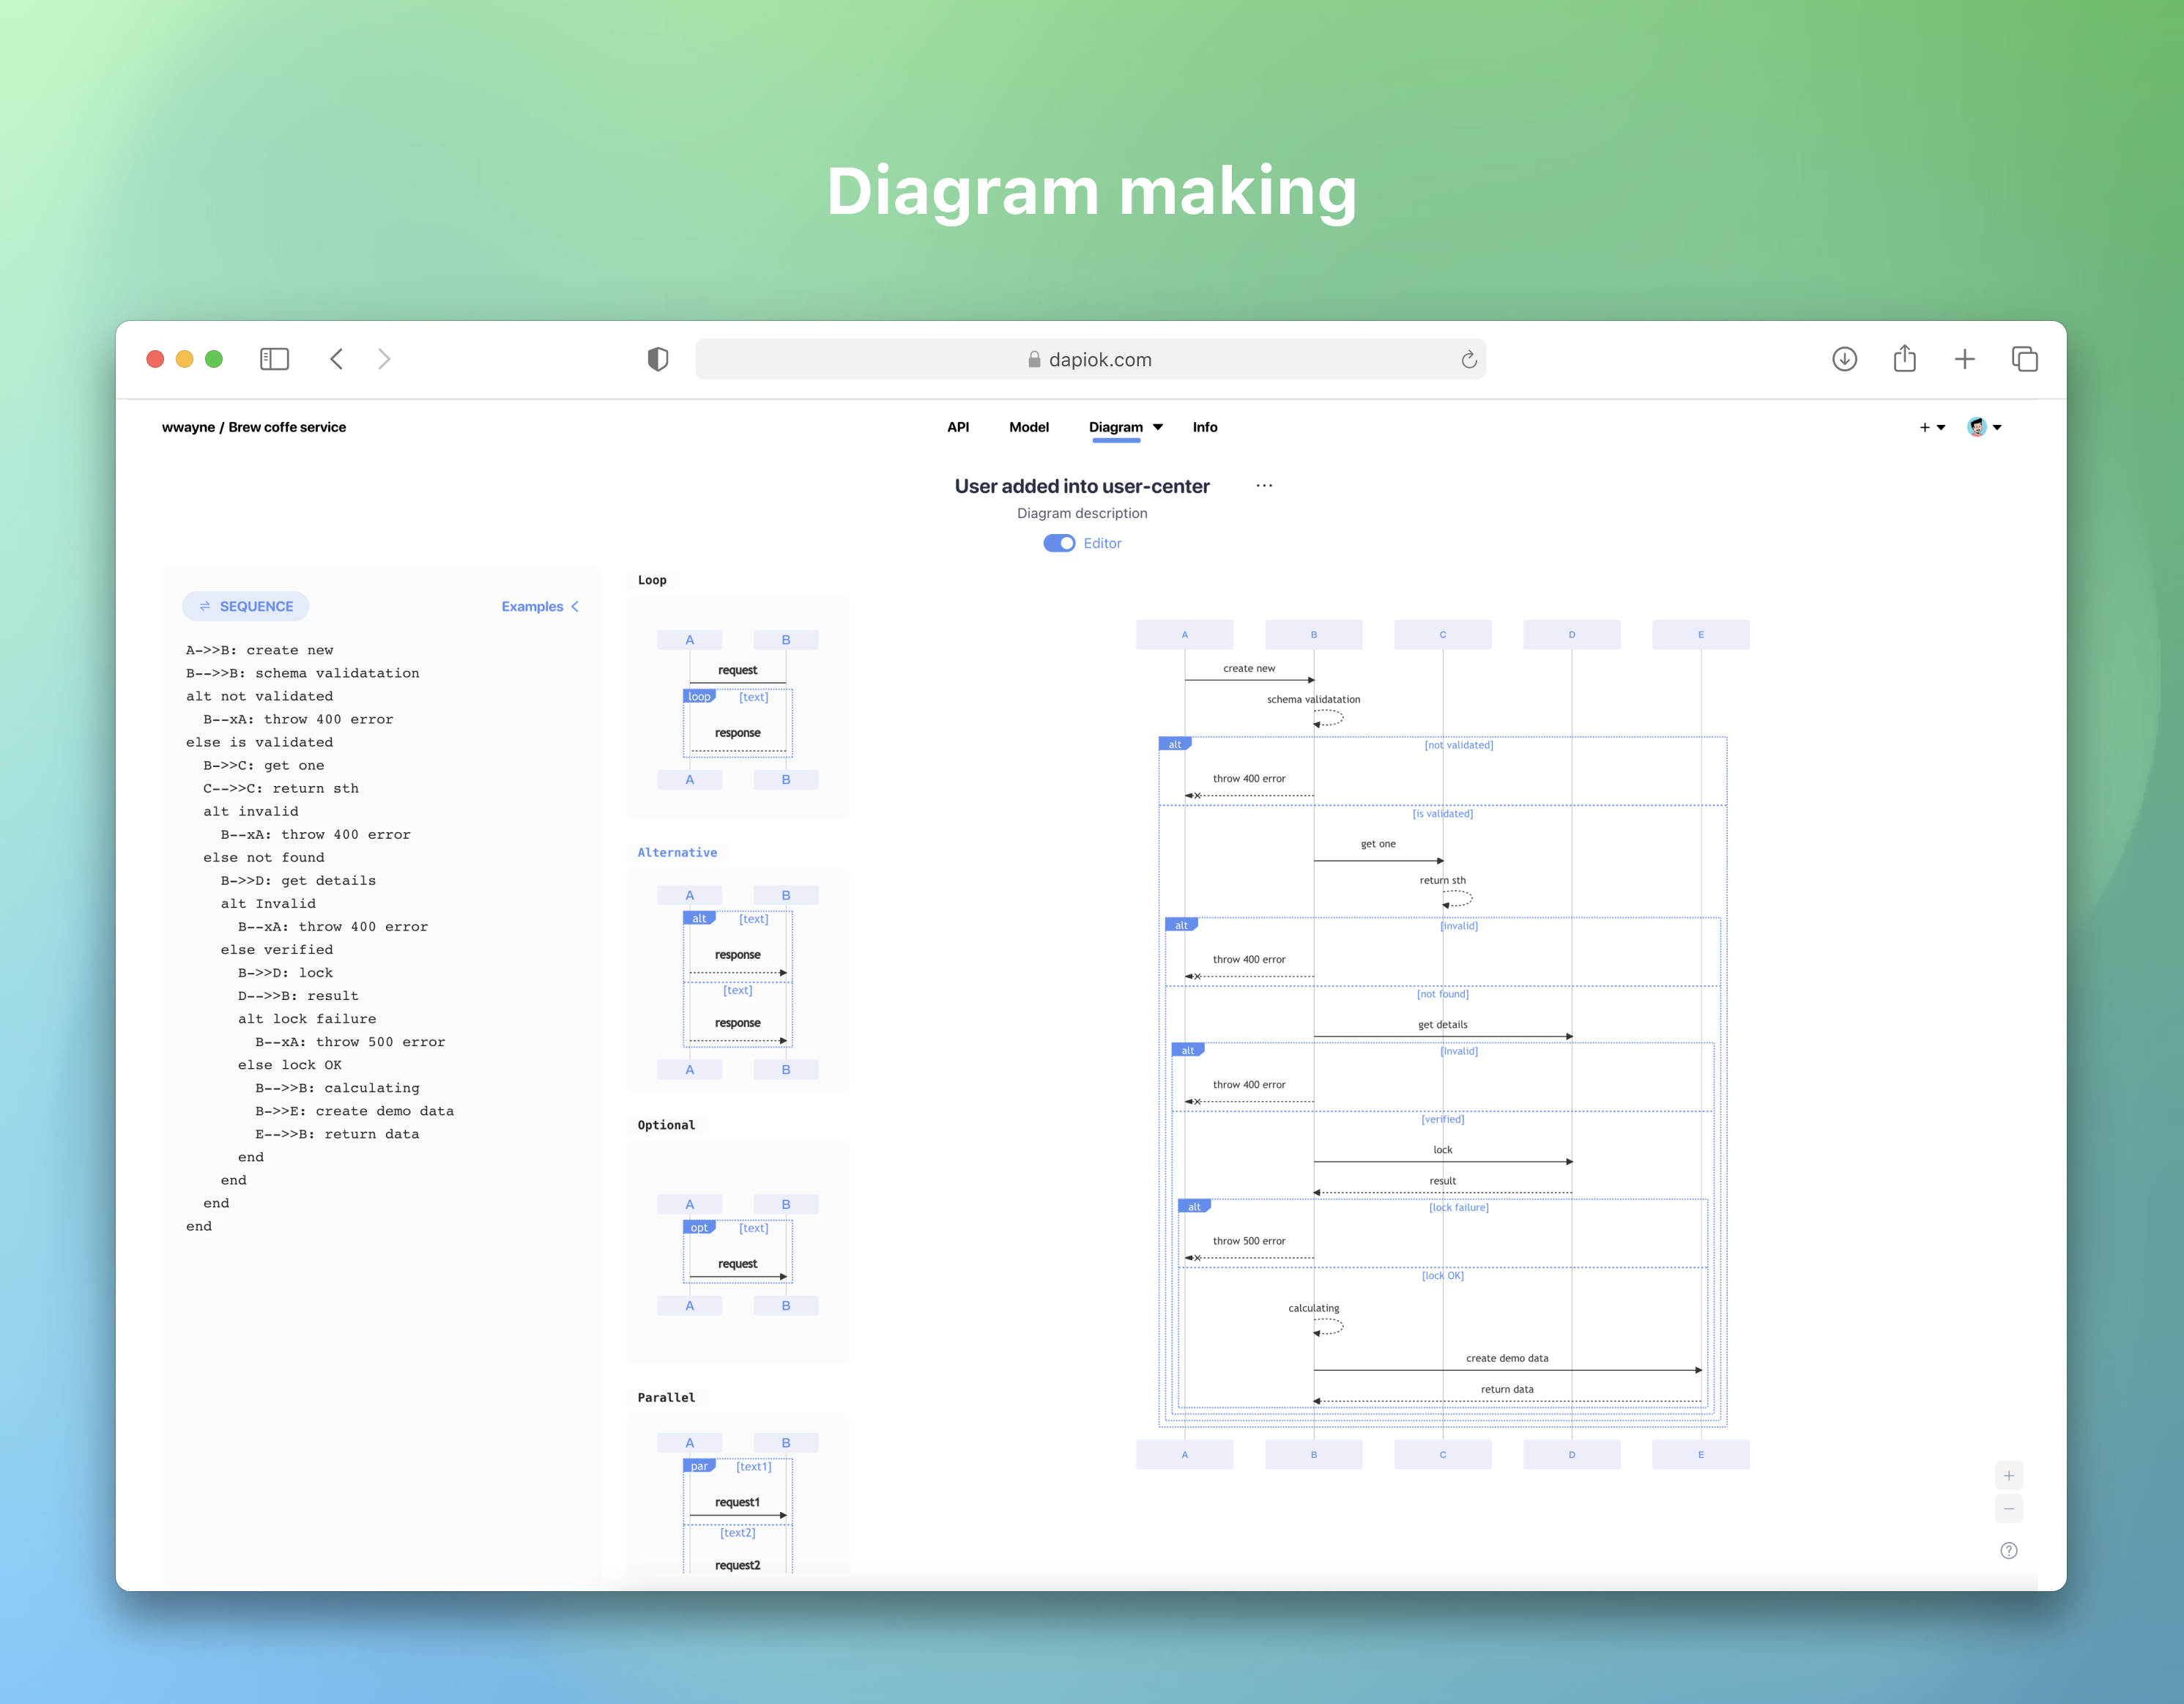Show tab overview icon

click(x=2024, y=359)
